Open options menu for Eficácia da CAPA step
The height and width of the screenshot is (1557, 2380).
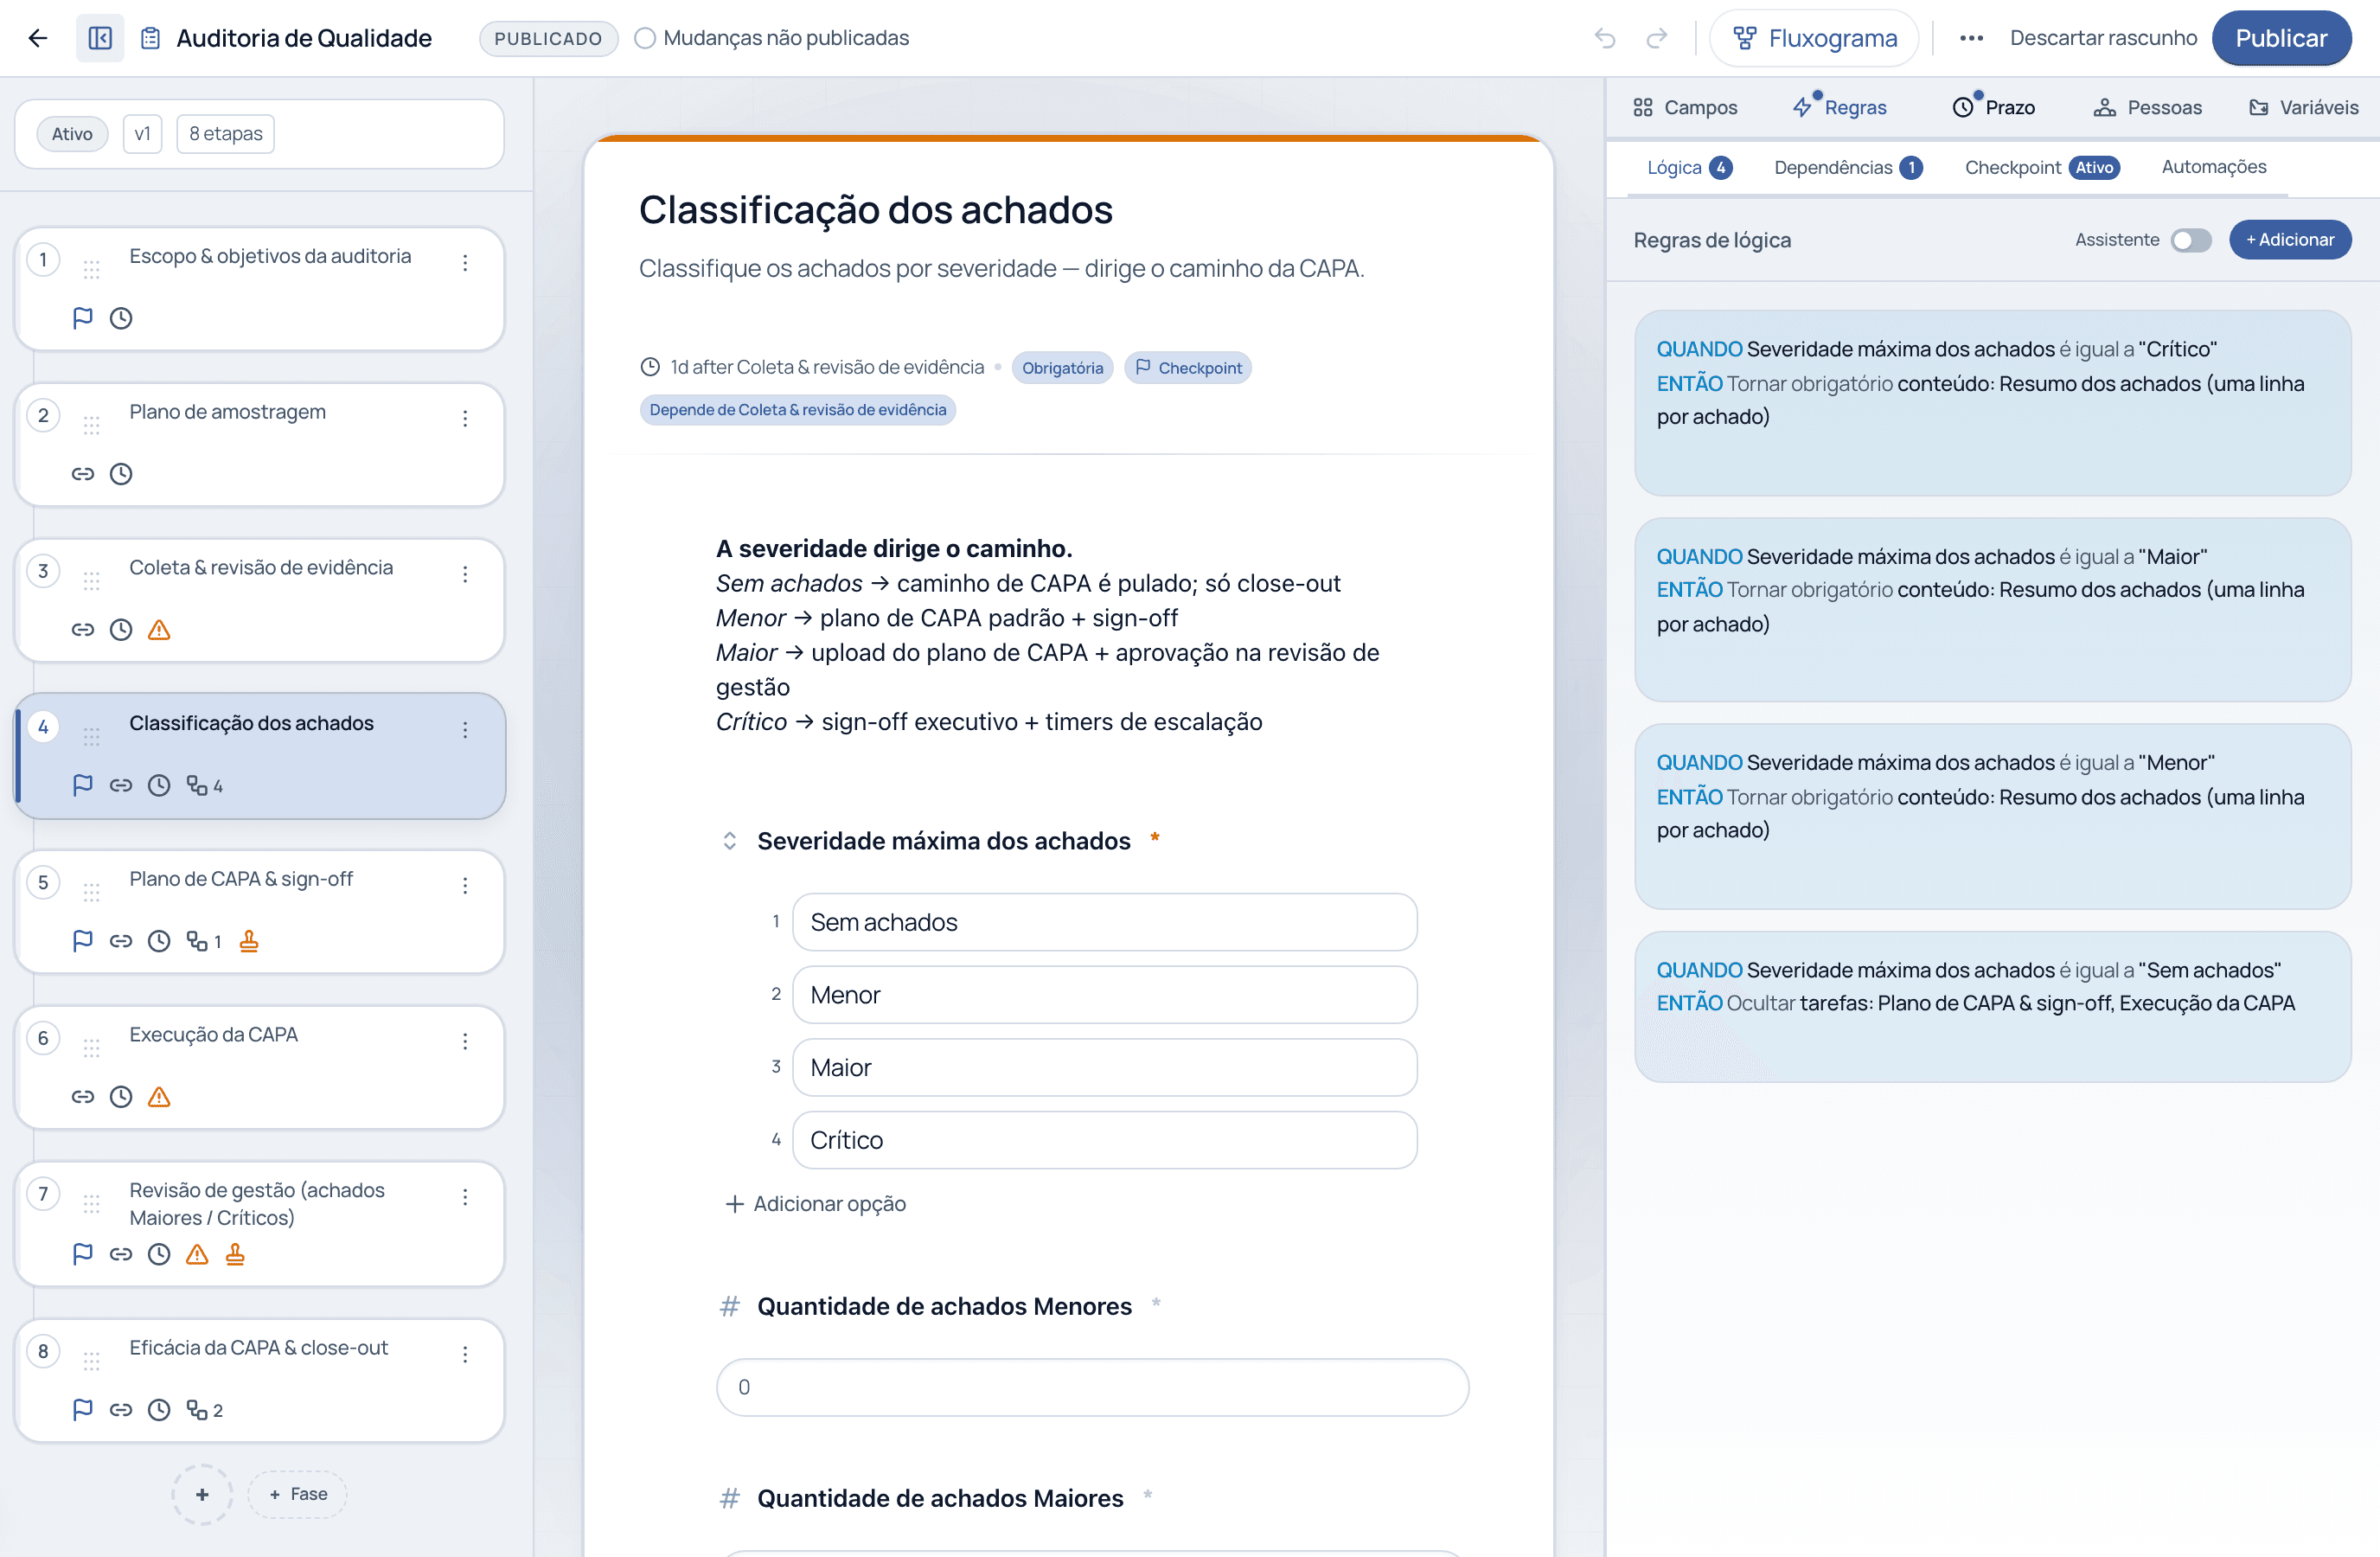[x=465, y=1354]
